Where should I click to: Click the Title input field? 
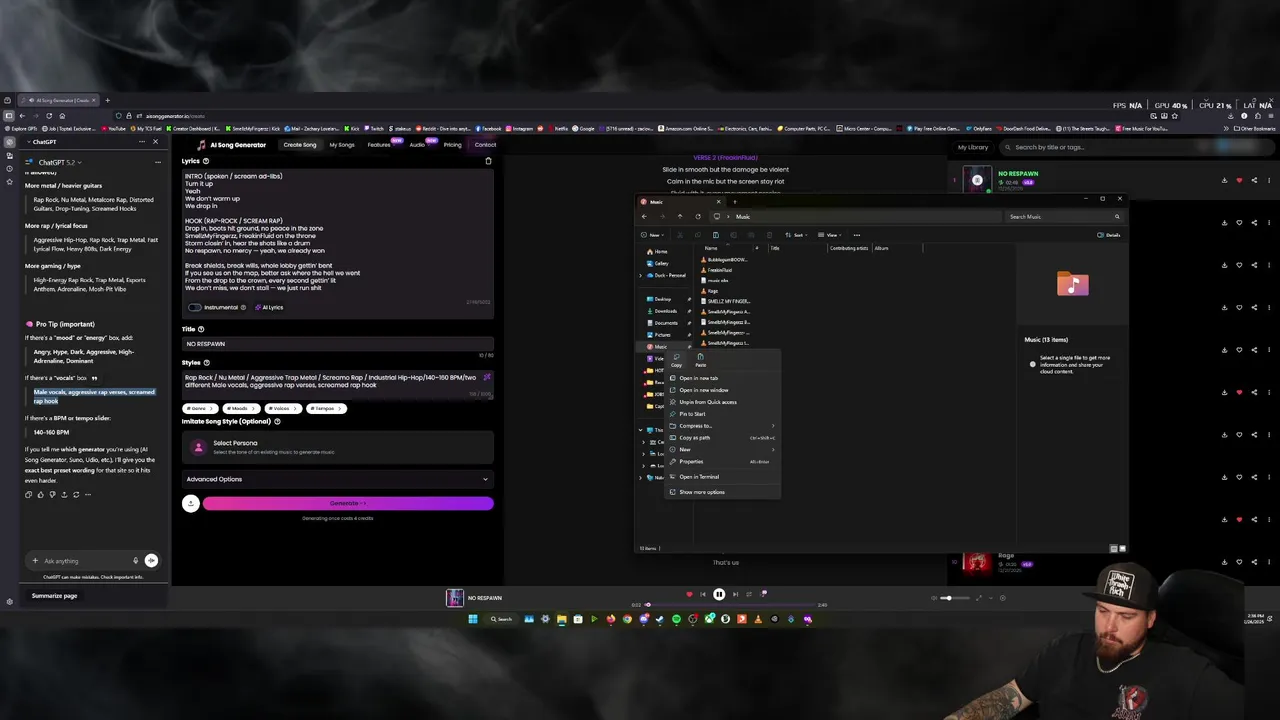pyautogui.click(x=337, y=344)
